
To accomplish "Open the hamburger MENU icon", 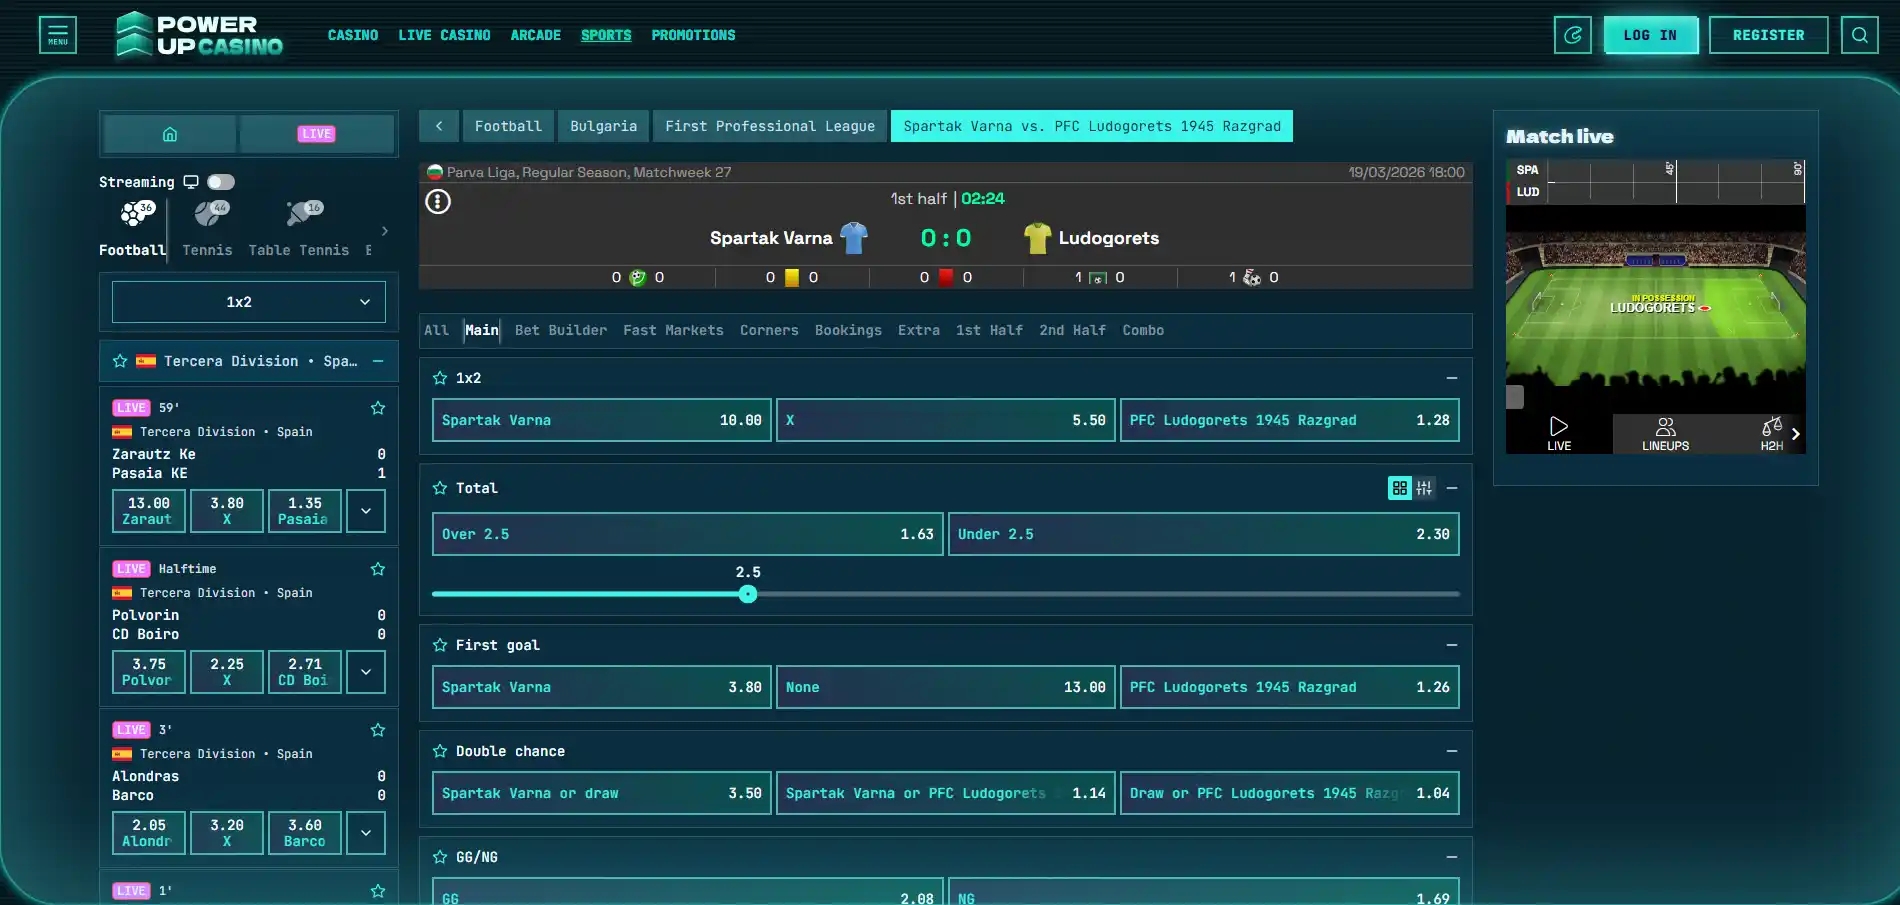I will click(58, 35).
